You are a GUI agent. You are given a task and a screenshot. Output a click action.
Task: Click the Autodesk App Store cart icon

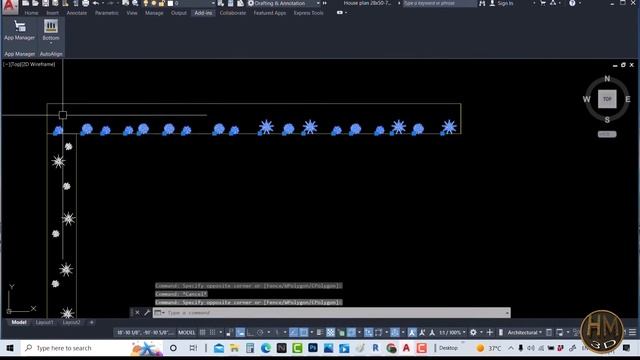point(543,3)
